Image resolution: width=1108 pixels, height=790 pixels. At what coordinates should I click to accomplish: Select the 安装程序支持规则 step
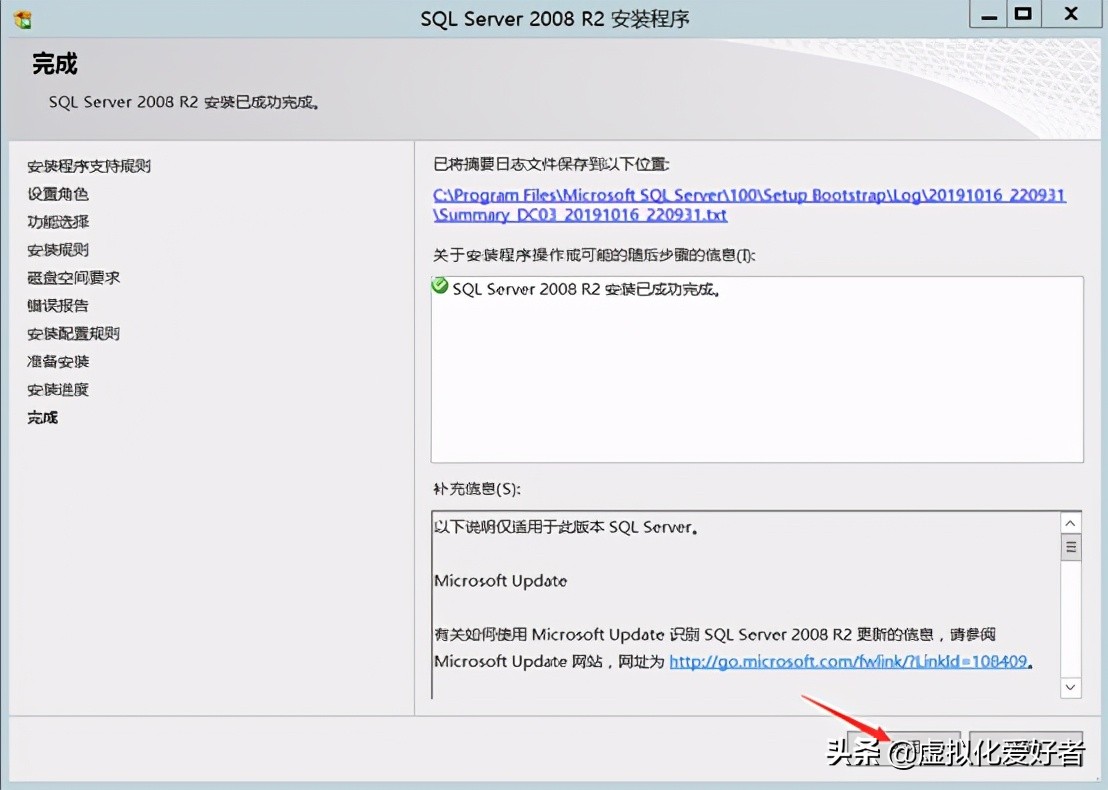tap(89, 166)
